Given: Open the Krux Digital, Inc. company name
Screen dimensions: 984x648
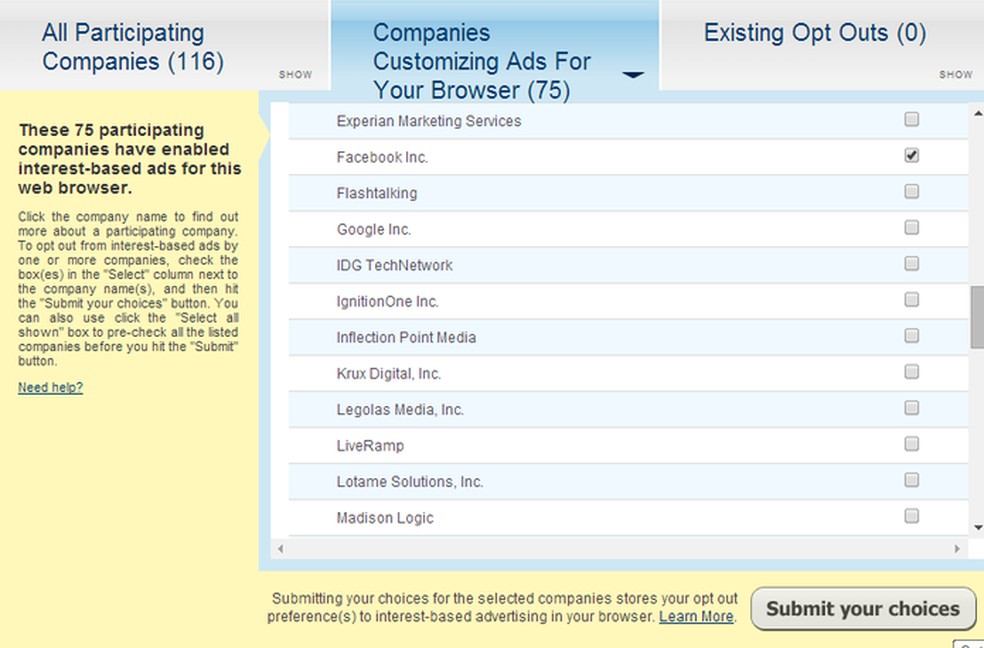Looking at the screenshot, I should point(388,374).
